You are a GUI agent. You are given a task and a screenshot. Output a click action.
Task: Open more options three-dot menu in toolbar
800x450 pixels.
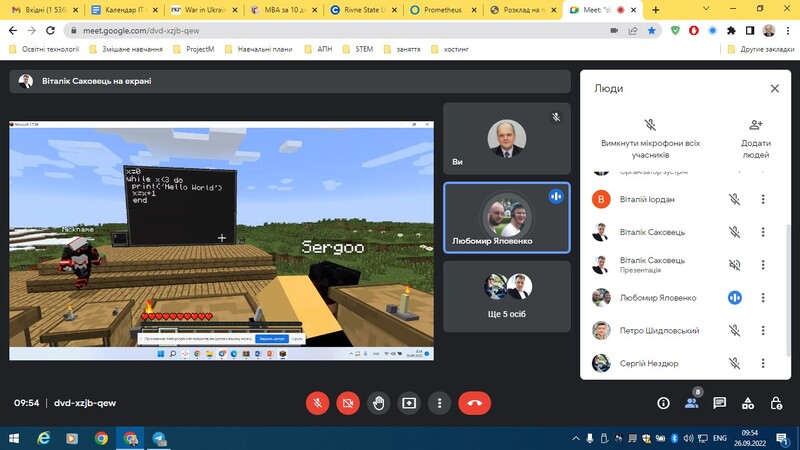pyautogui.click(x=439, y=403)
